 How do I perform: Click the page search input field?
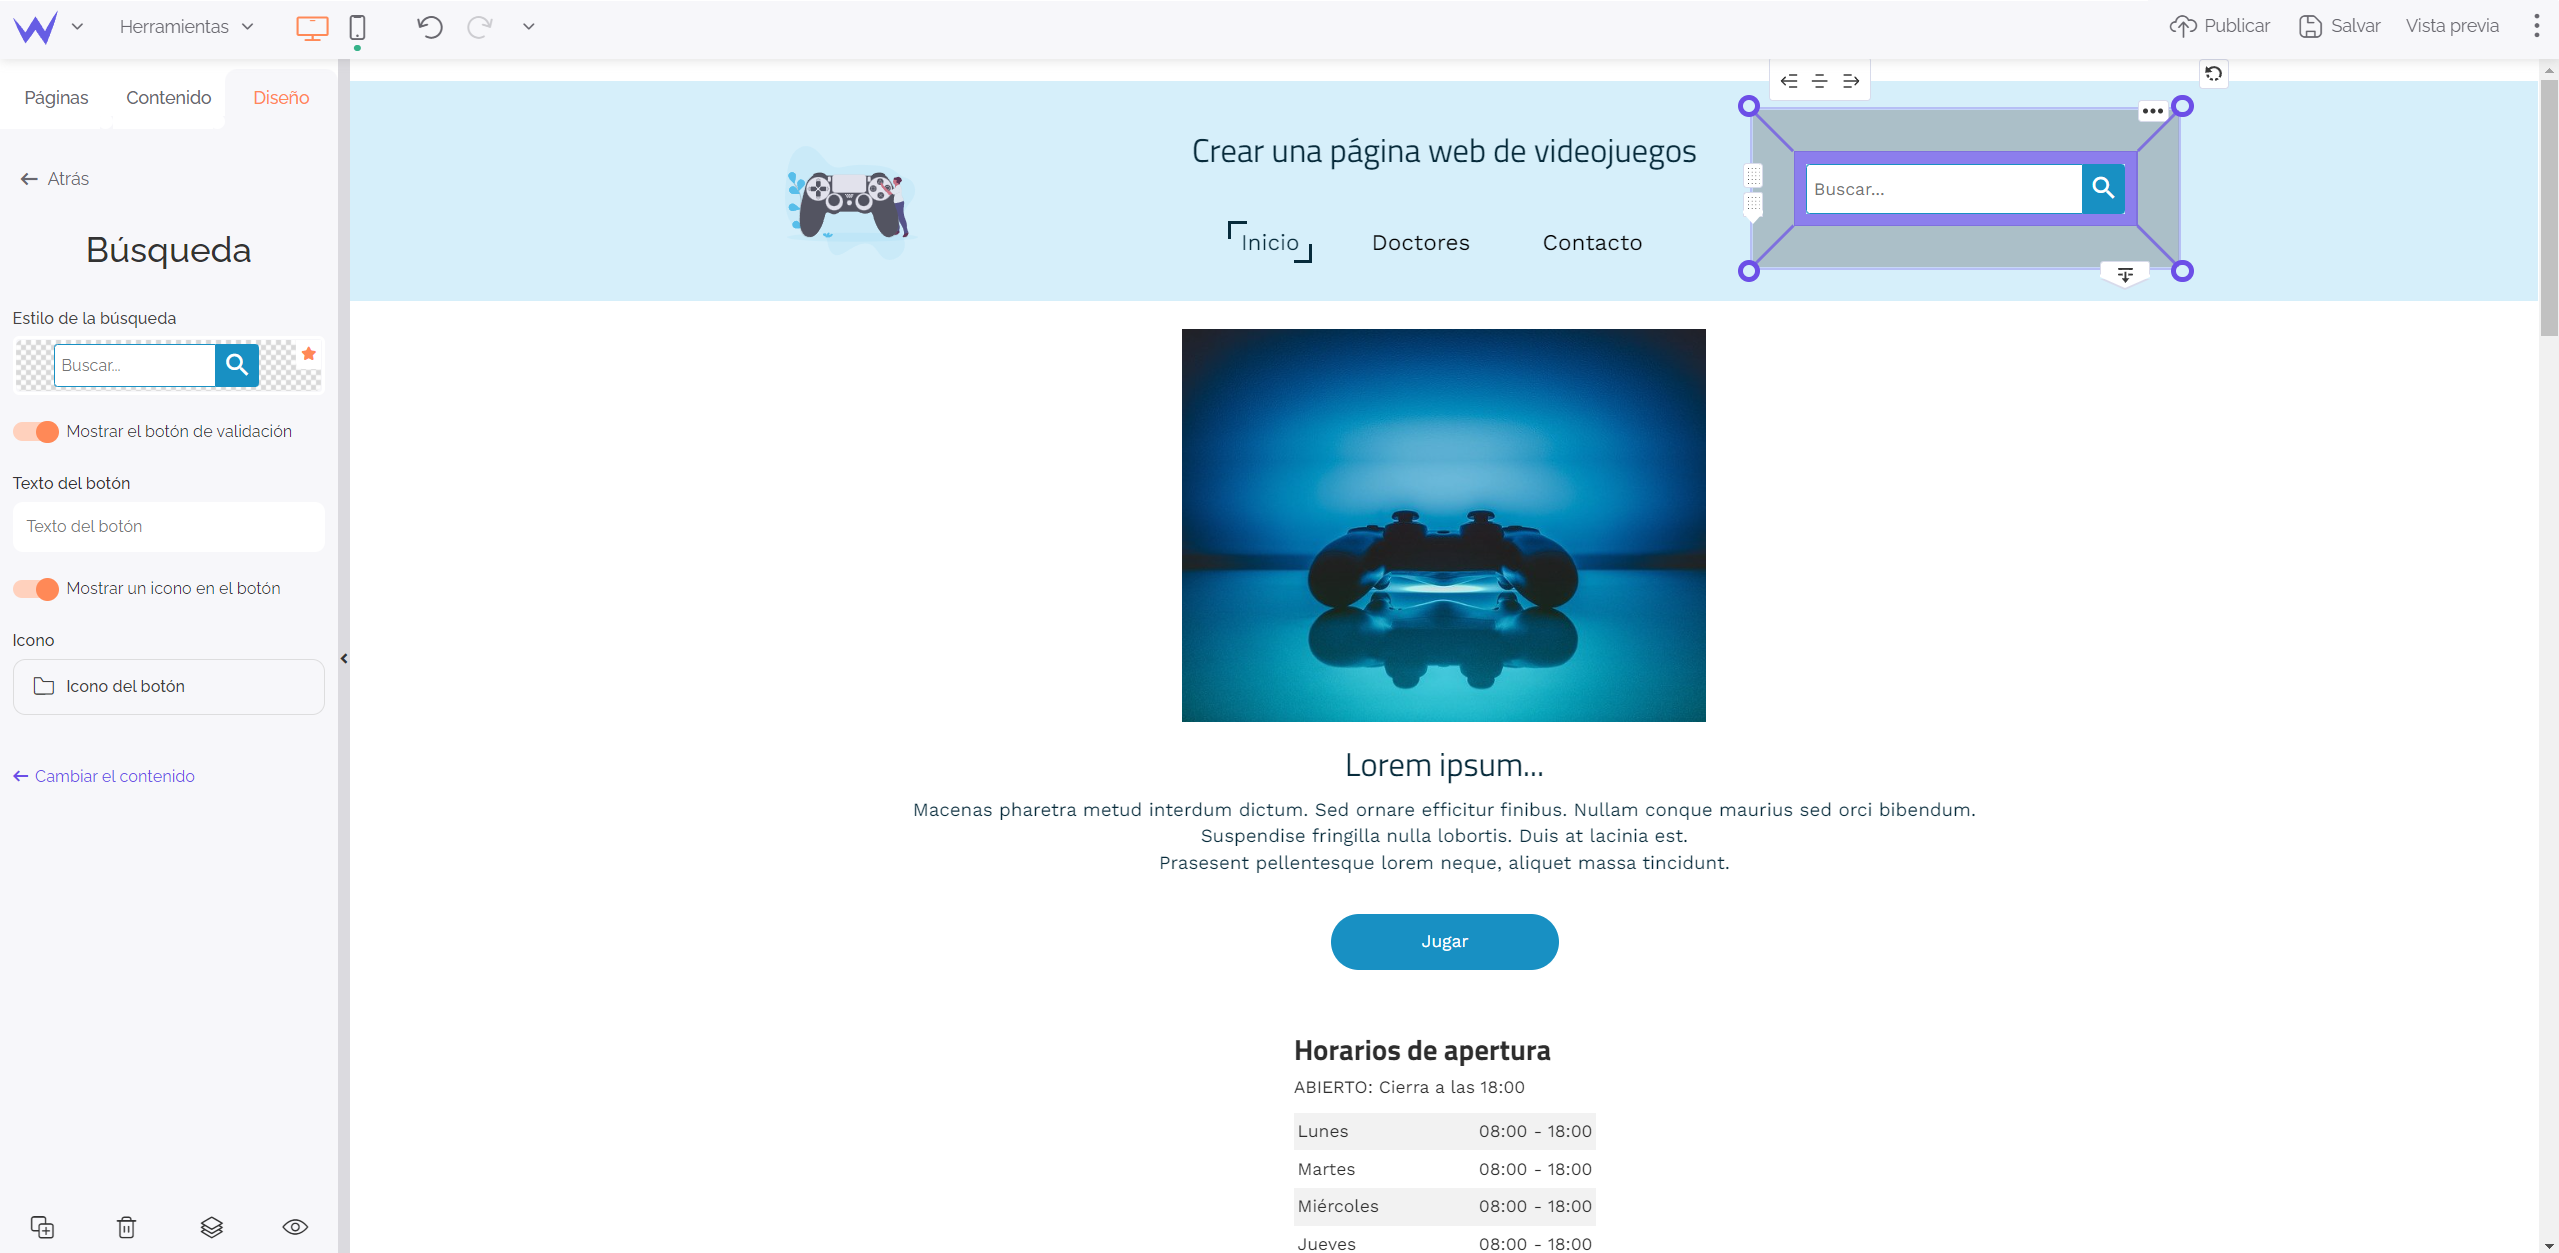[1944, 189]
